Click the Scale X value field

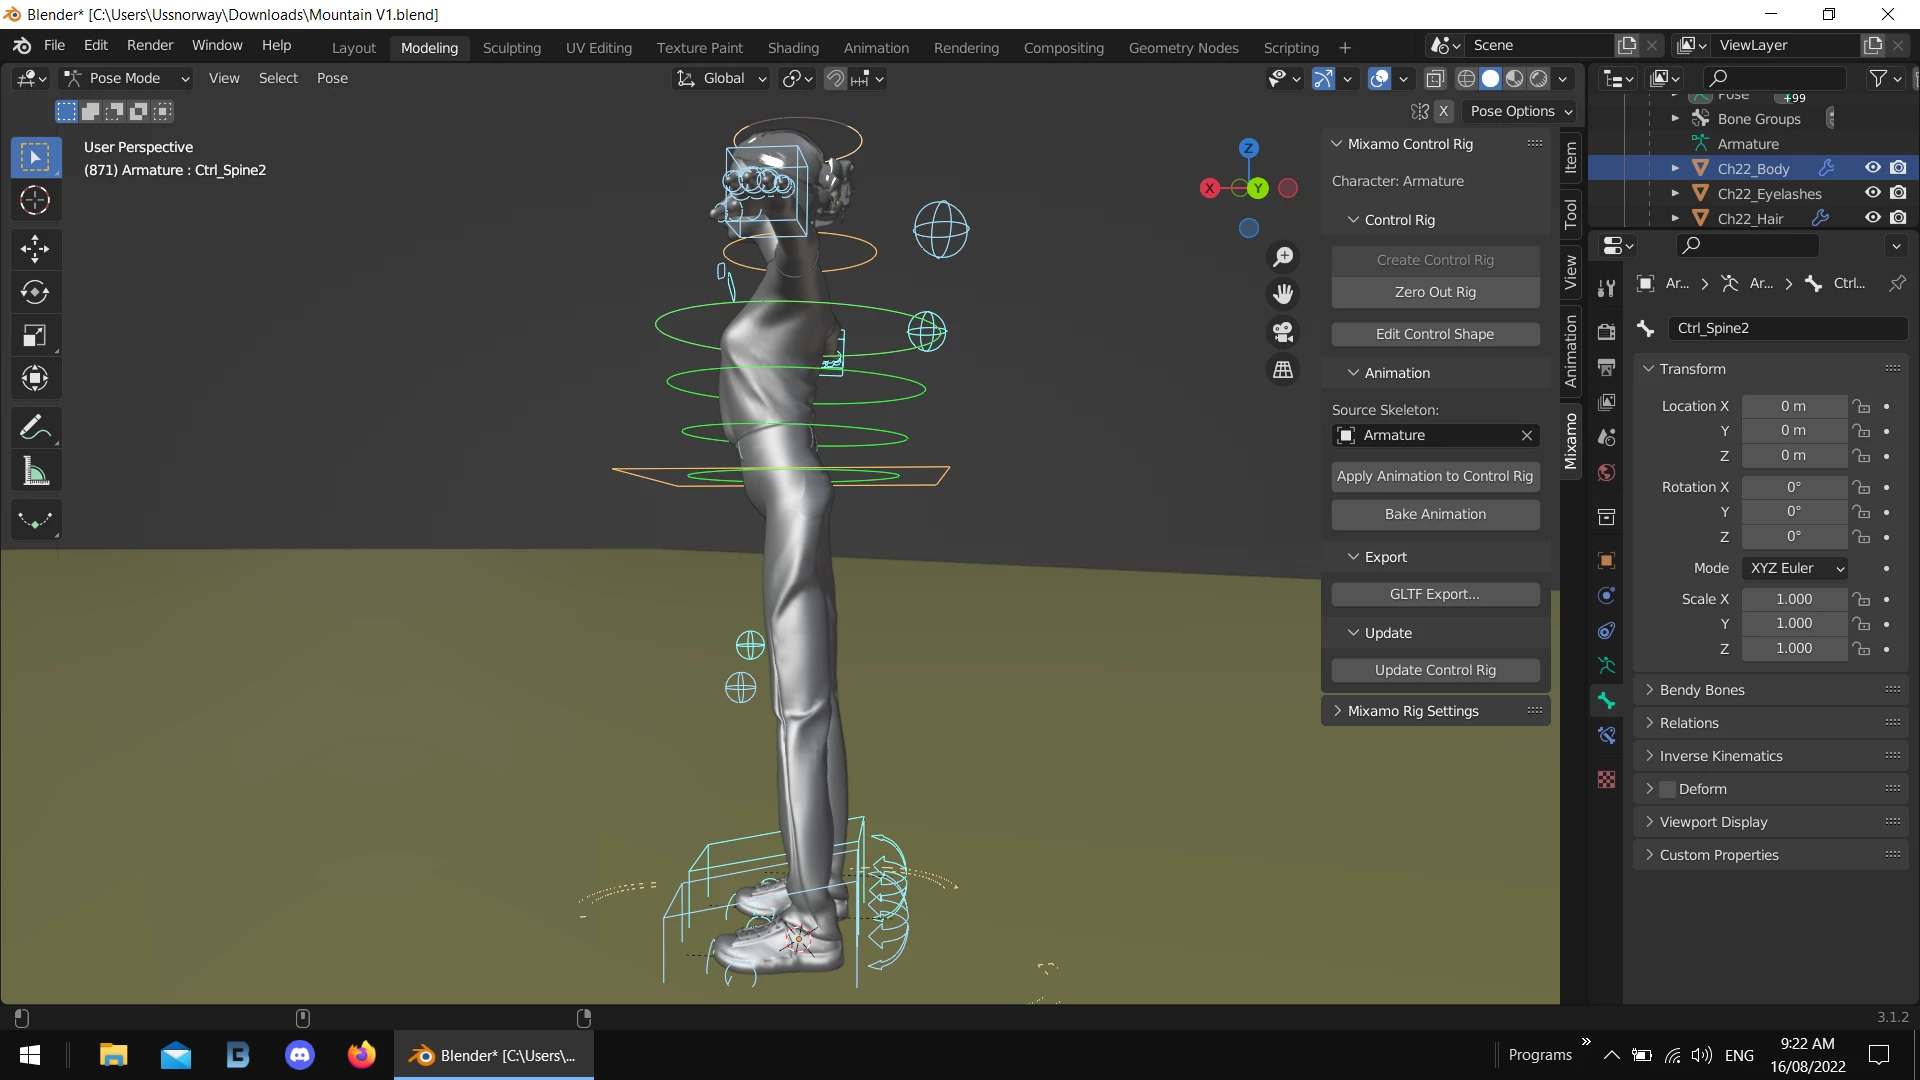point(1793,599)
